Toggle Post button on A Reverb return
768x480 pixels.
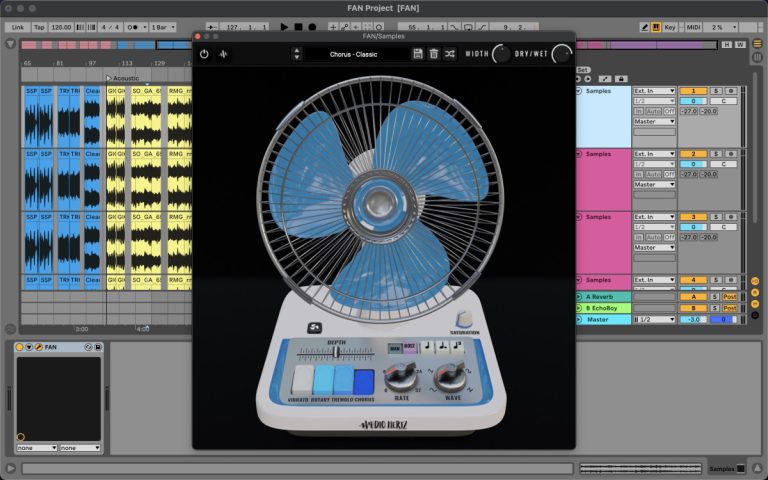click(x=729, y=297)
